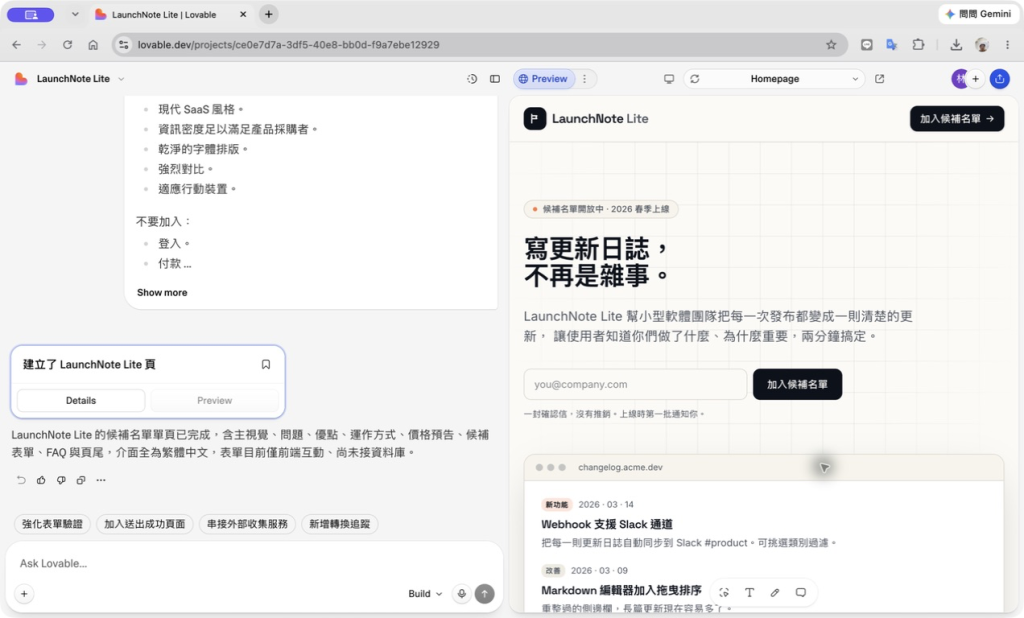1024x618 pixels.
Task: Start voice input microphone
Action: pyautogui.click(x=461, y=594)
